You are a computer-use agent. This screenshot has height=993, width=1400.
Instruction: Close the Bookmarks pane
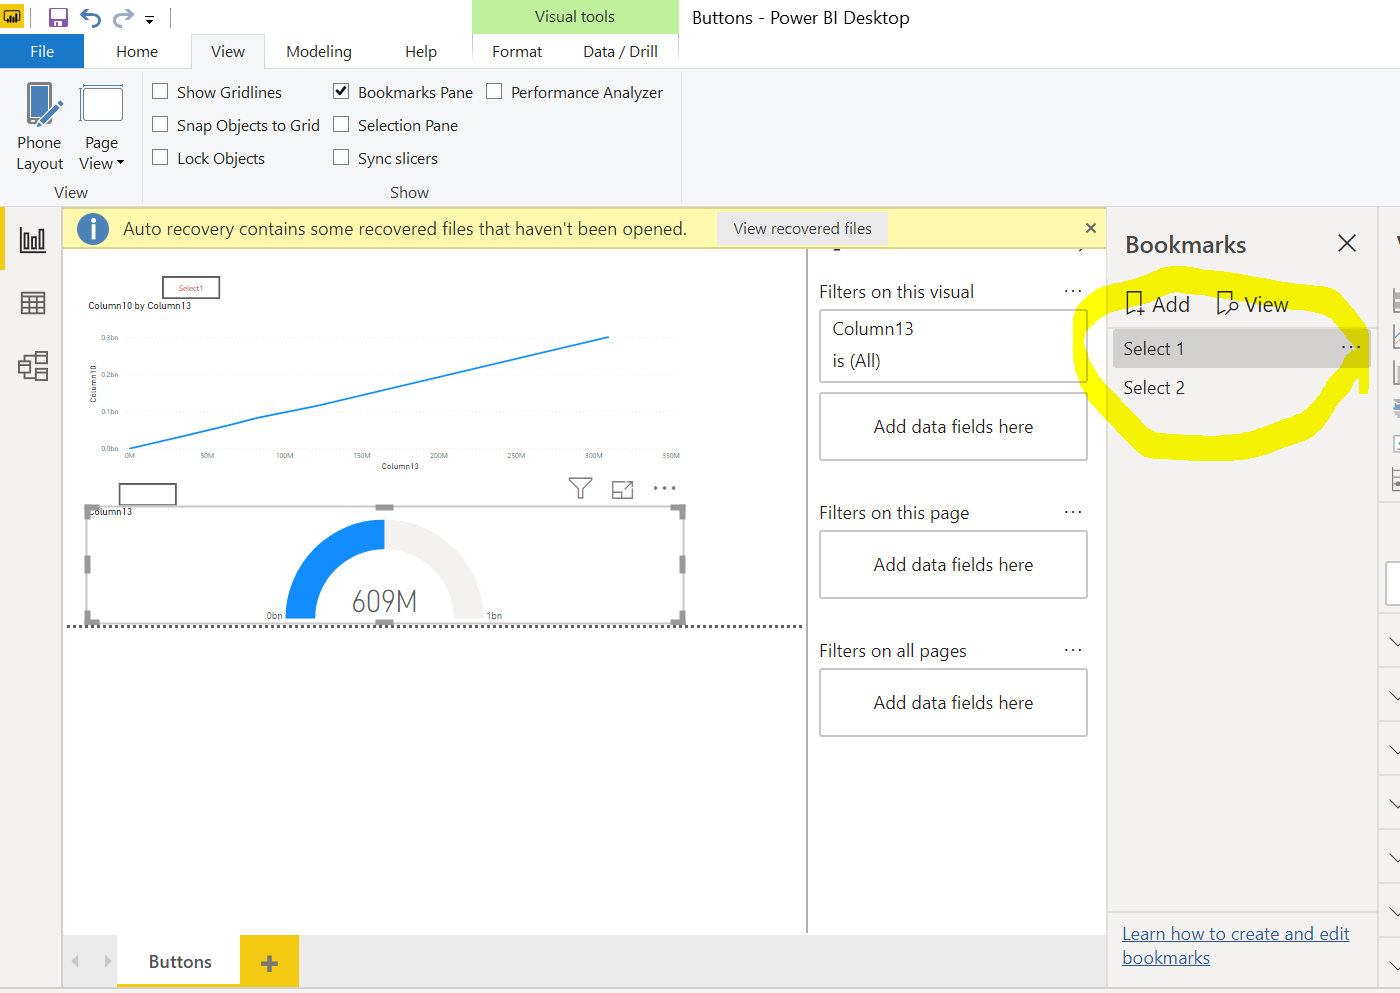click(x=1347, y=243)
